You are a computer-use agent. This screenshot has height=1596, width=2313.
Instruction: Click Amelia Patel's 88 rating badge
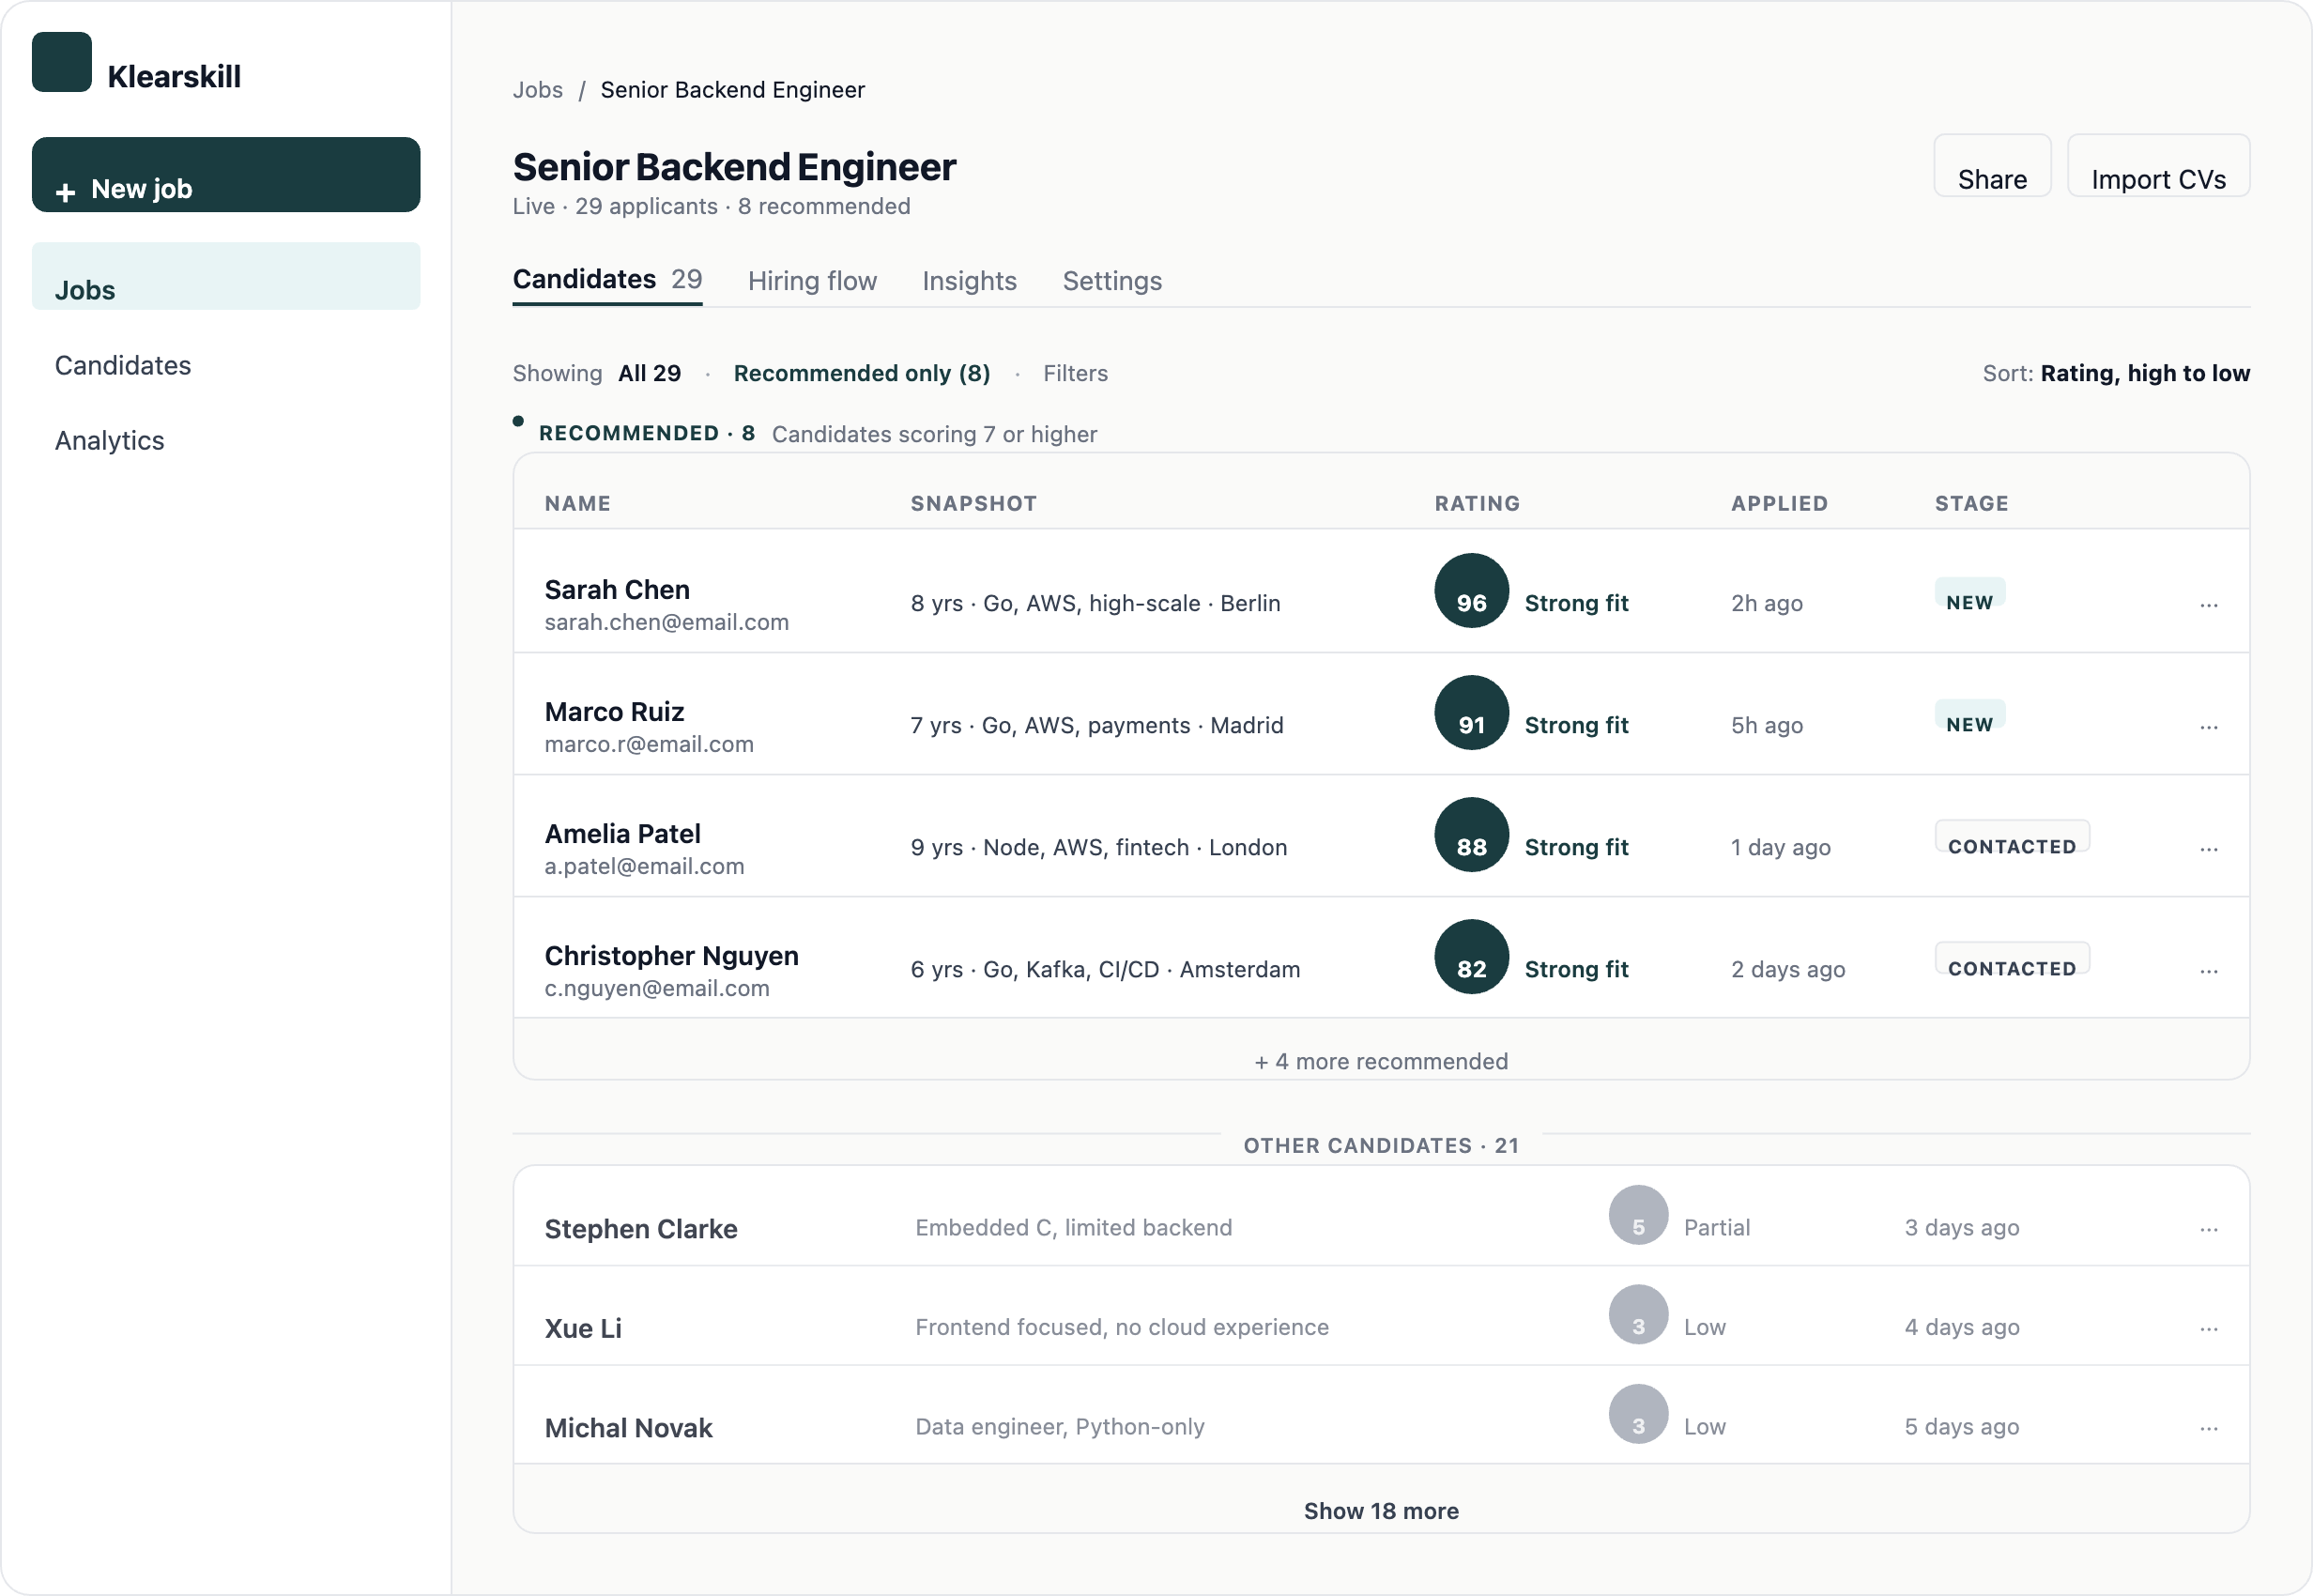[x=1471, y=835]
